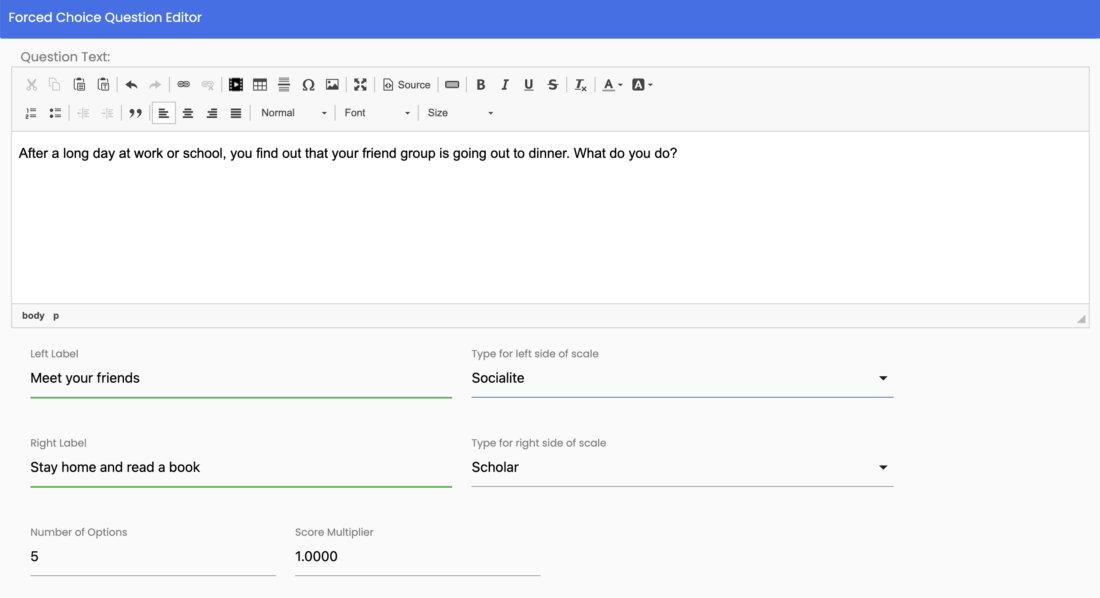Insert a link with the chain icon

[x=183, y=85]
